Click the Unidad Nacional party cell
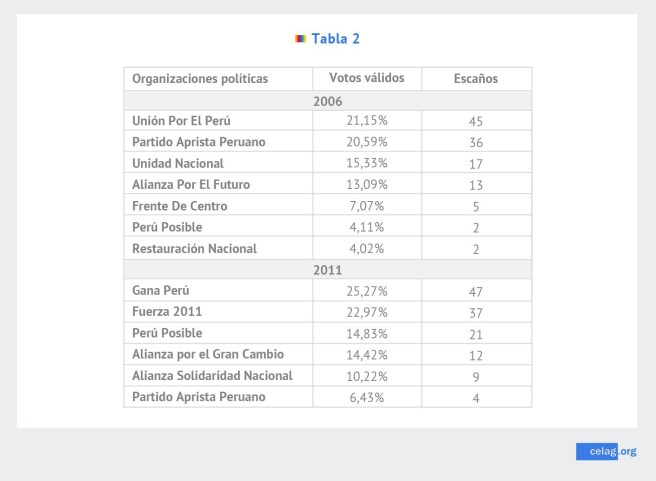 point(178,163)
